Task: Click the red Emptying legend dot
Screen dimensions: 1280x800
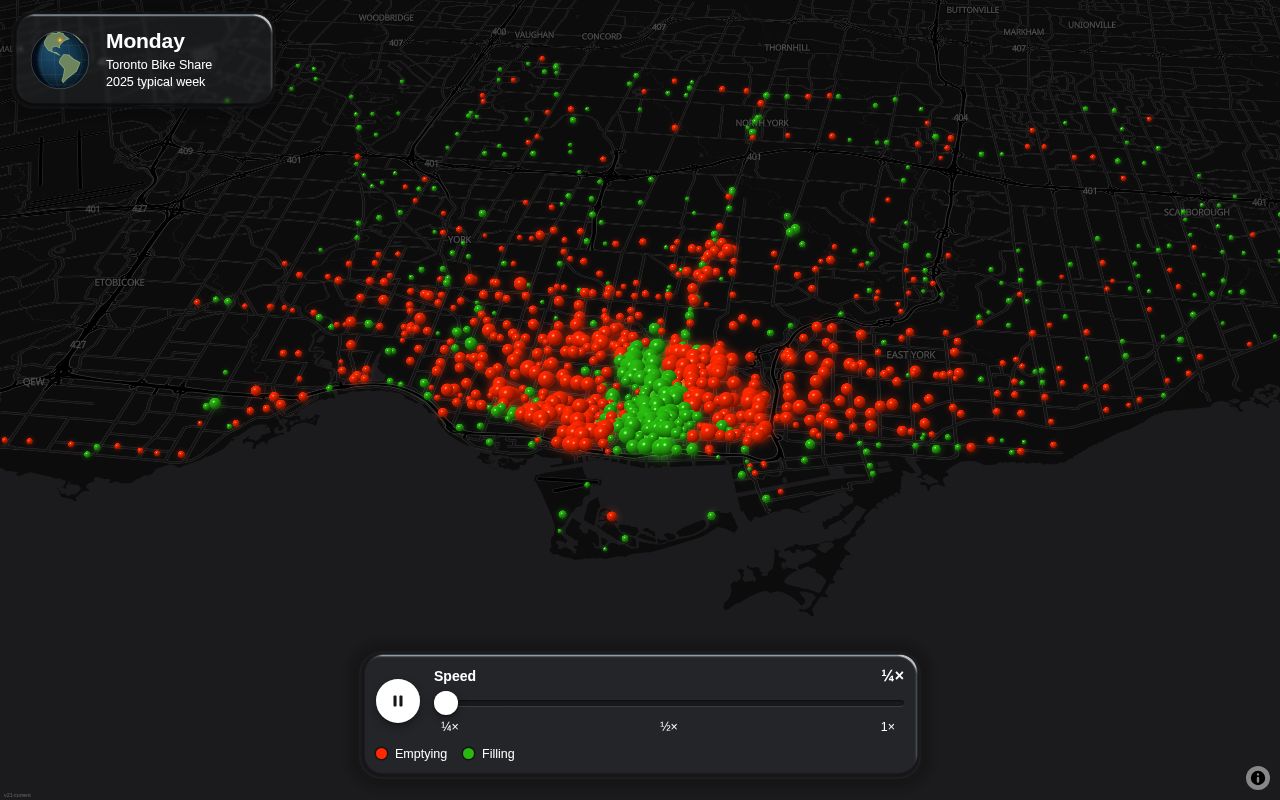Action: [x=381, y=754]
